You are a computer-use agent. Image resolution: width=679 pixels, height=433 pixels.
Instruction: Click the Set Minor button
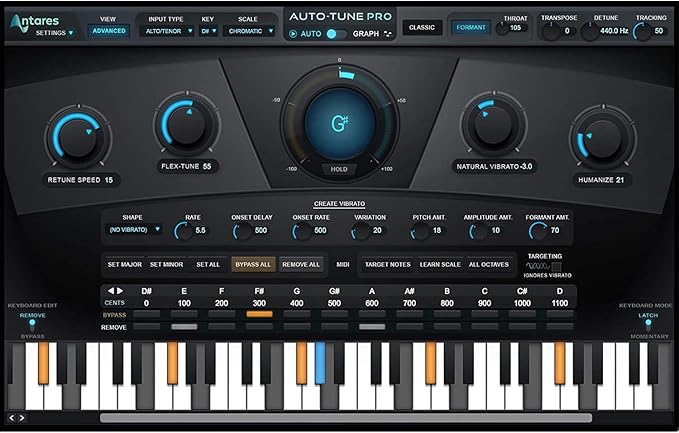(x=166, y=264)
